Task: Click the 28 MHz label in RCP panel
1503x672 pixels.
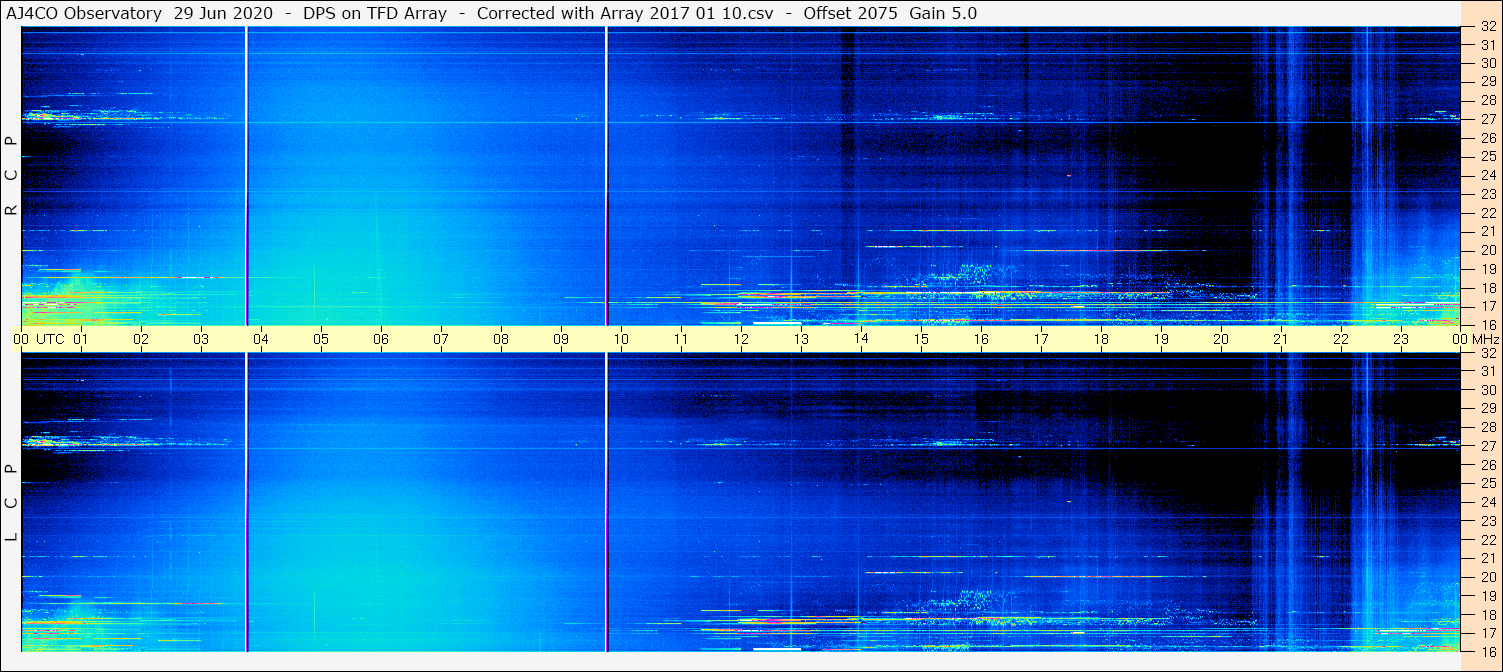Action: [1487, 100]
